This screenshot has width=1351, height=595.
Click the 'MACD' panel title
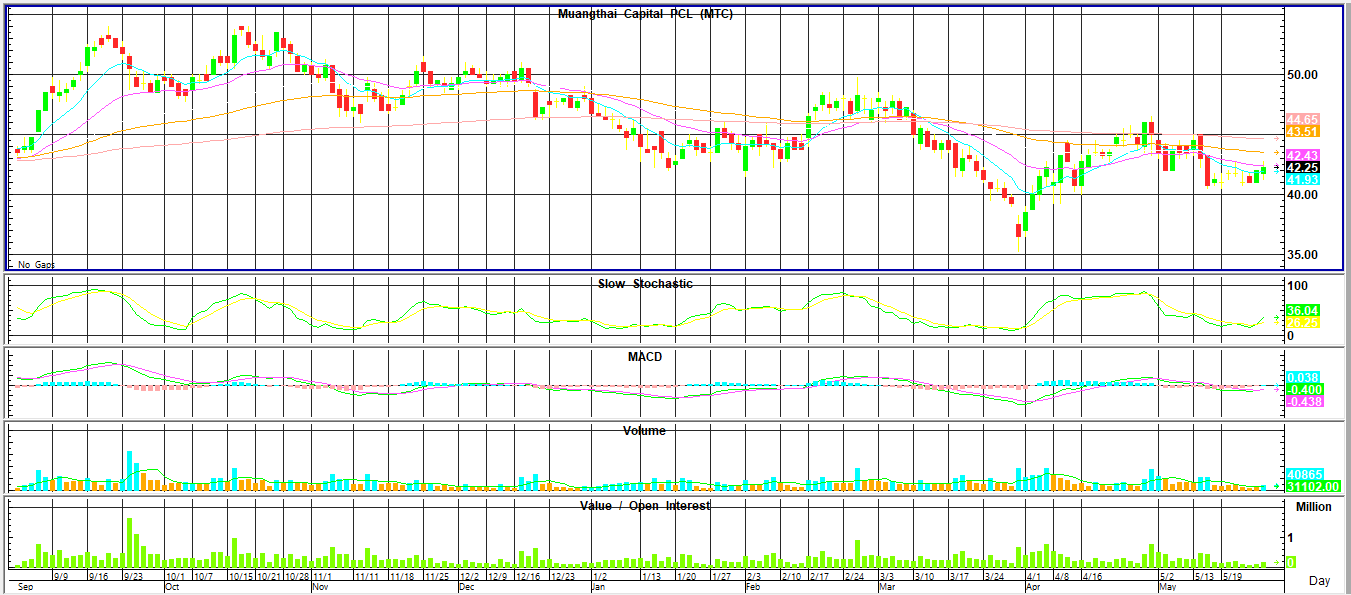(644, 357)
